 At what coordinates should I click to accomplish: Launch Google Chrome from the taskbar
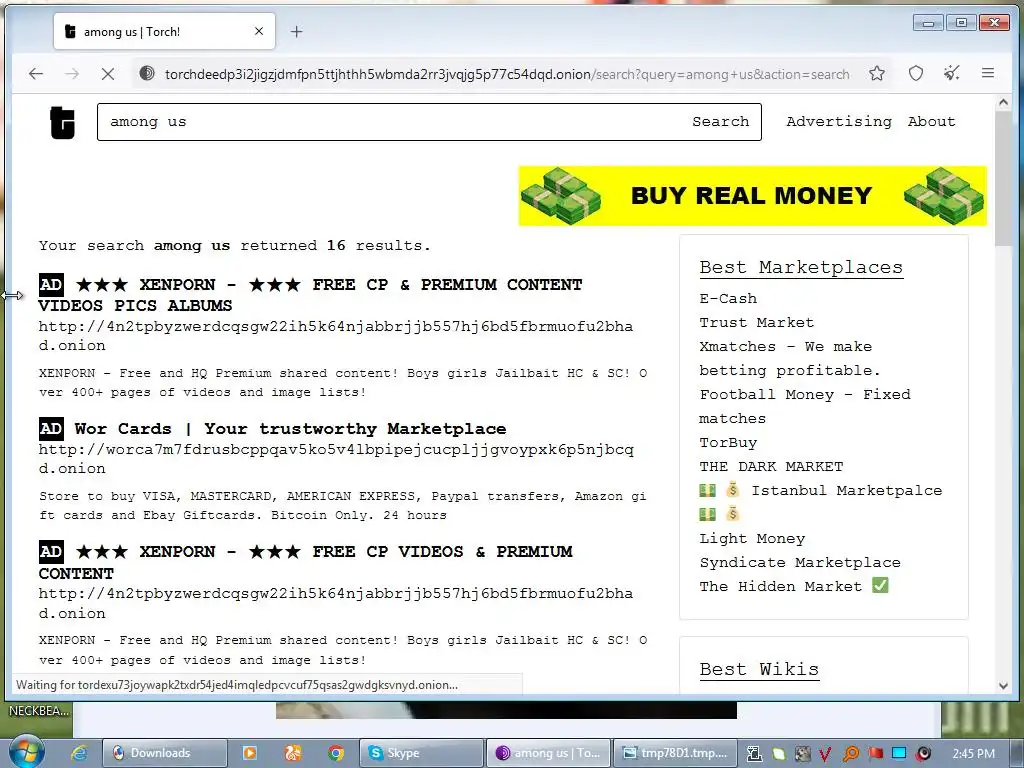click(x=336, y=753)
